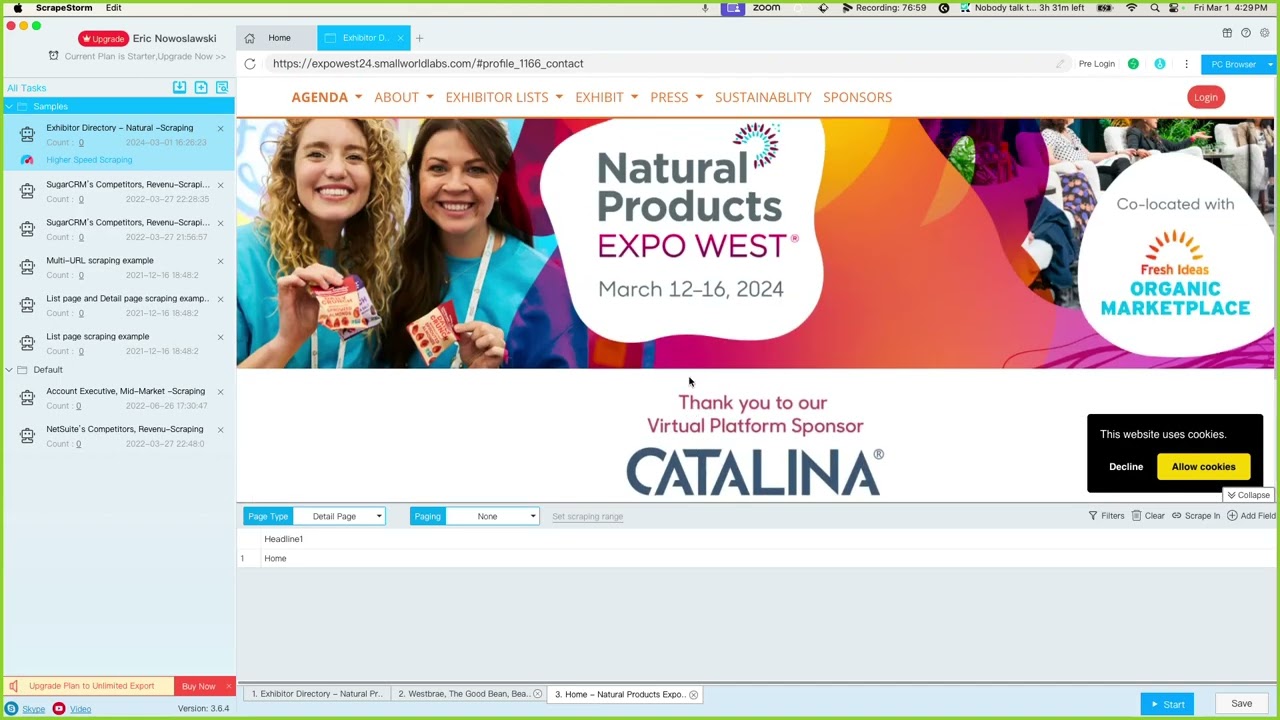The height and width of the screenshot is (720, 1280).
Task: Click the Higher Speed Scraping gauge icon
Action: point(27,160)
